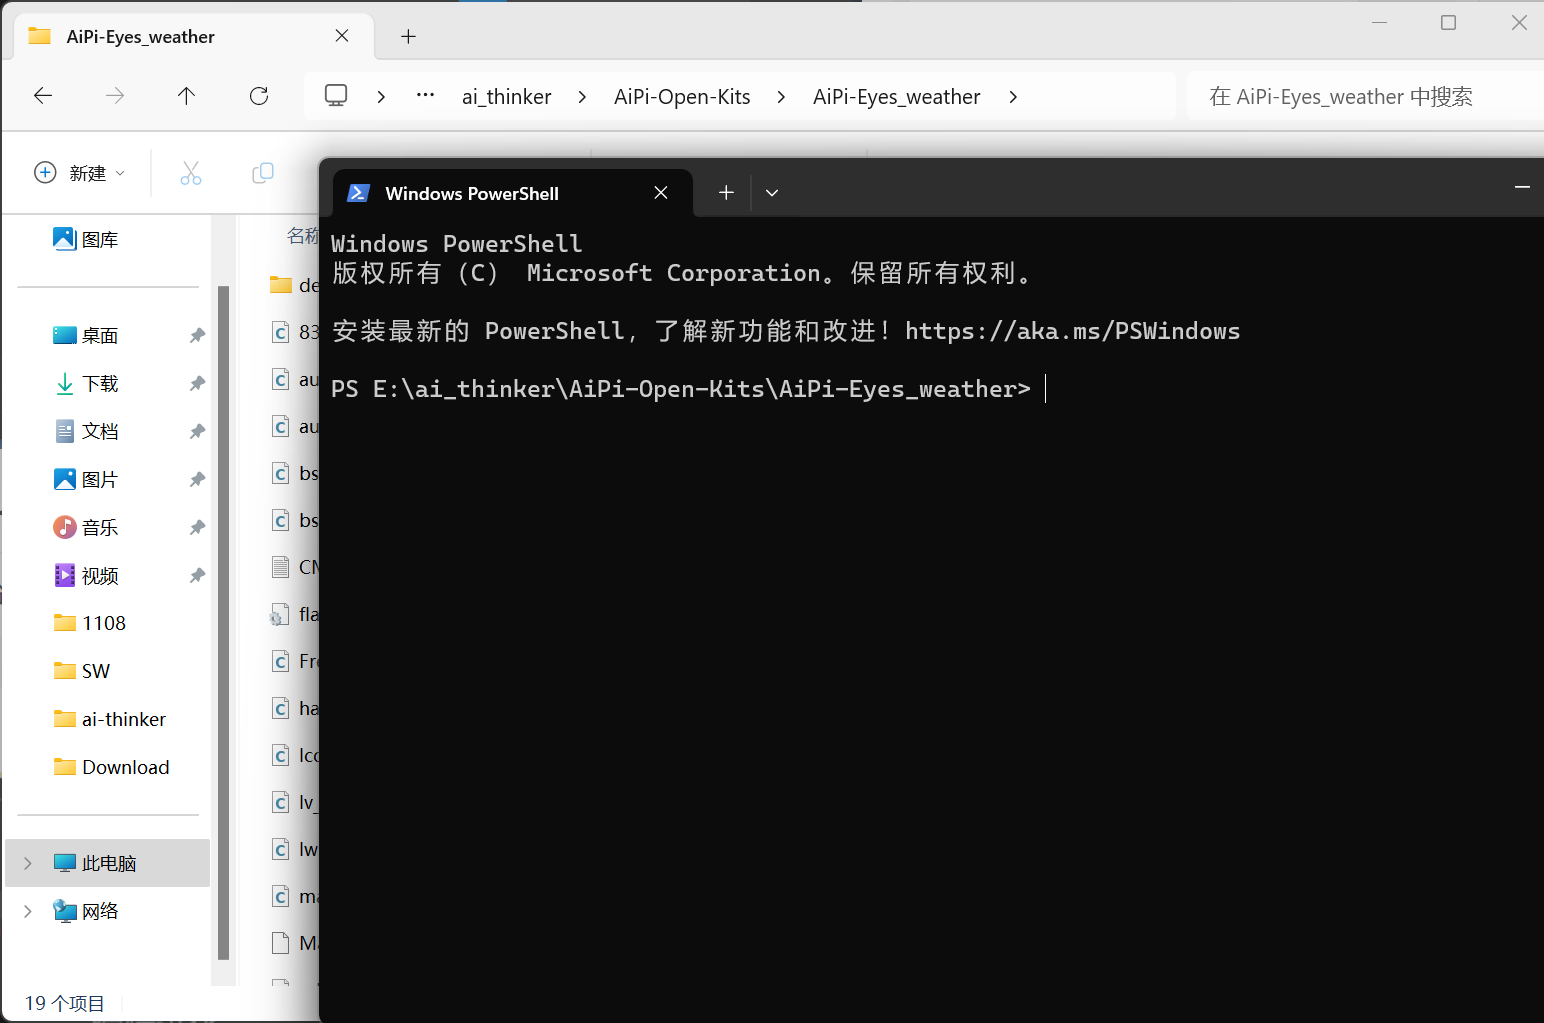1544x1023 pixels.
Task: Open 文档 in the navigation pane
Action: click(86, 431)
